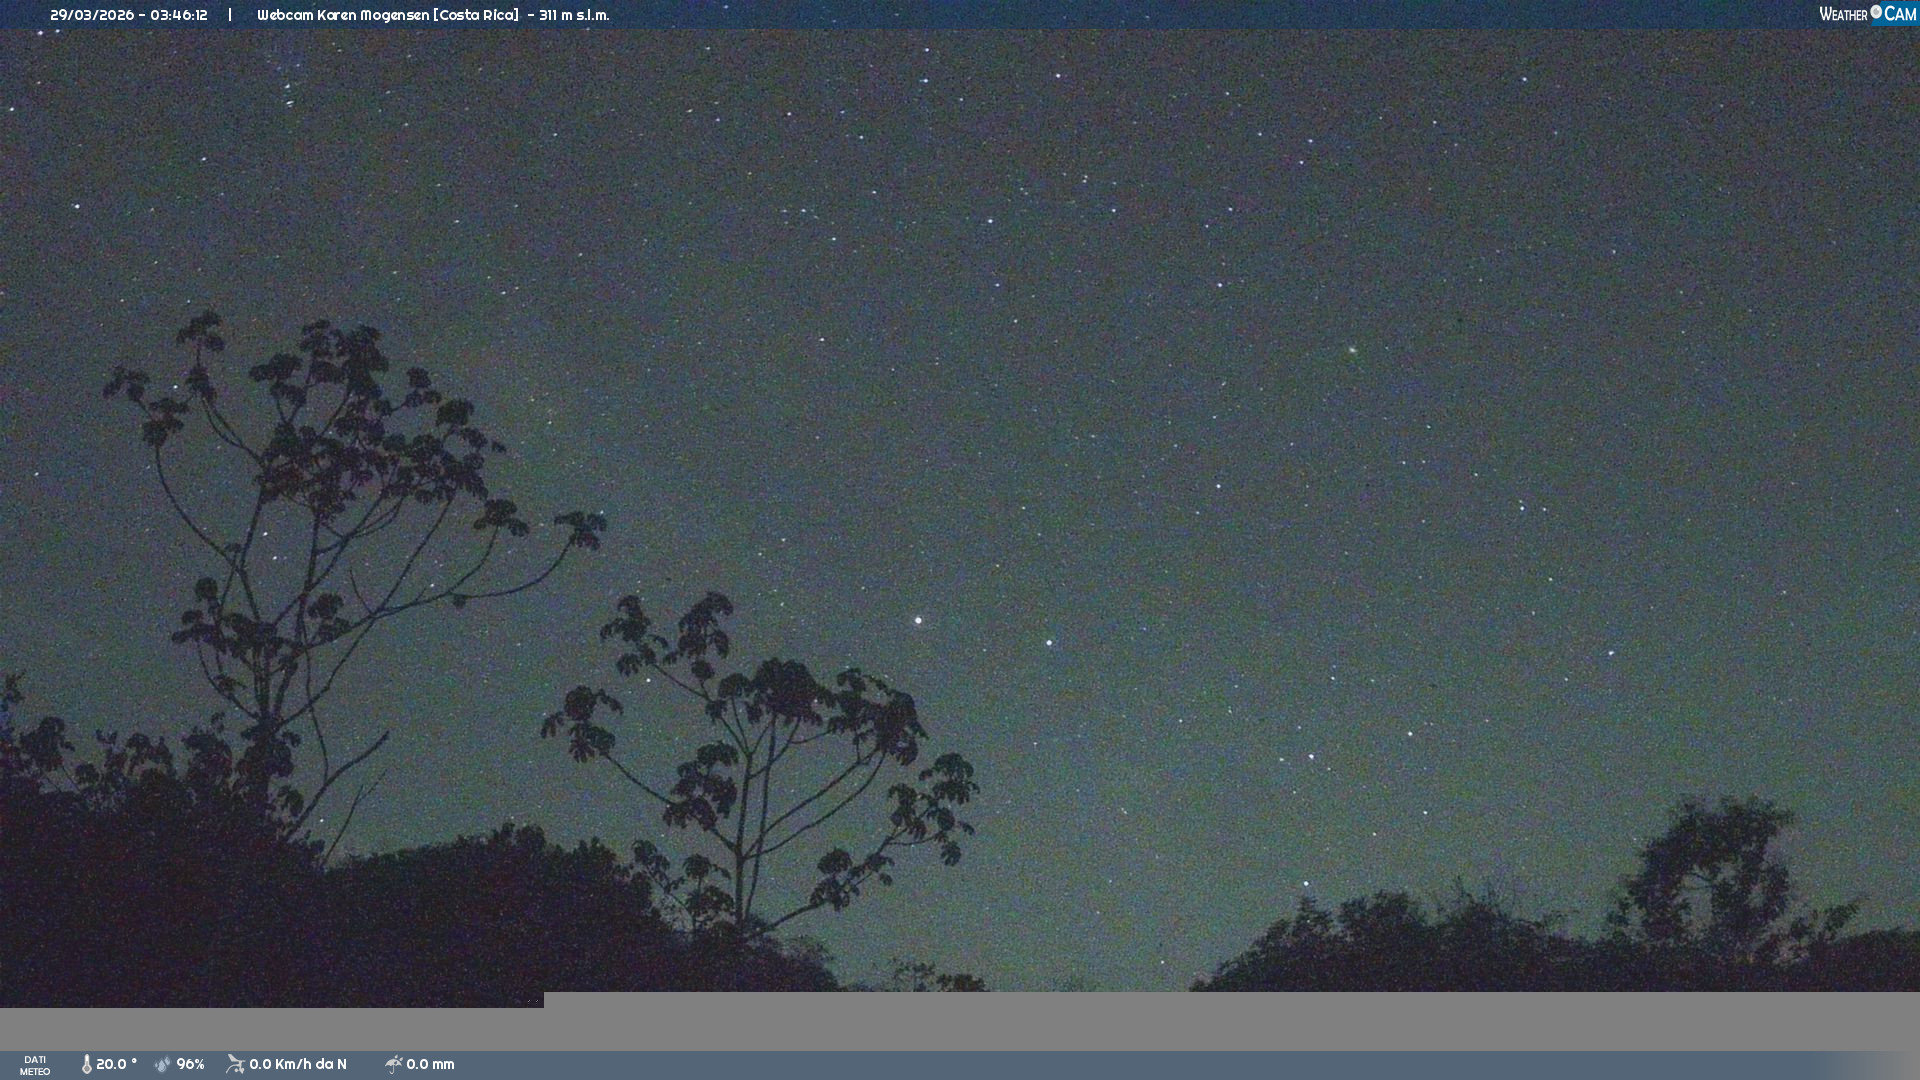Click the brightest star near the center tree
Screen dimensions: 1920x1080
click(x=918, y=621)
